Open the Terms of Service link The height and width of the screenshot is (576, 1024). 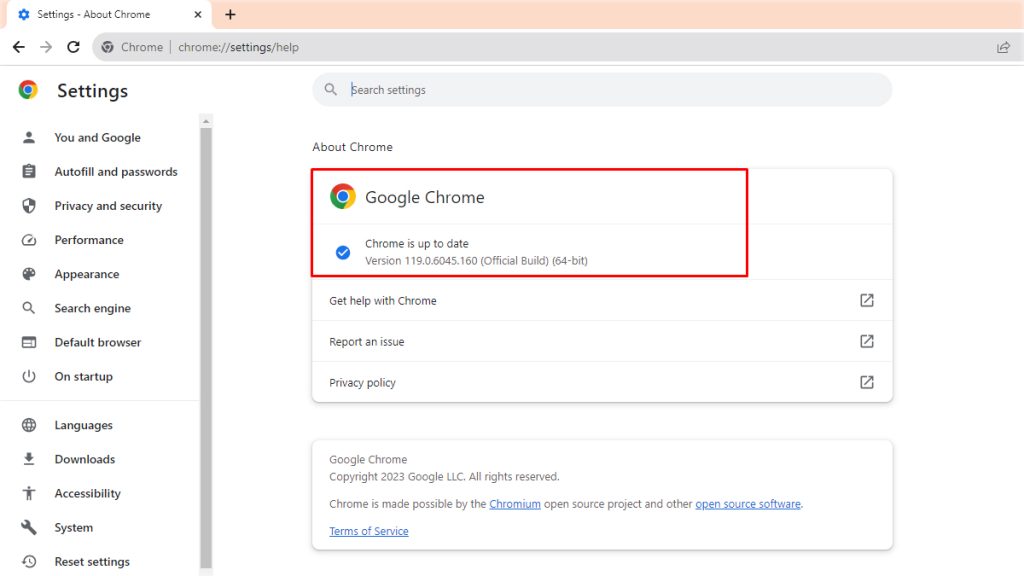(x=368, y=531)
